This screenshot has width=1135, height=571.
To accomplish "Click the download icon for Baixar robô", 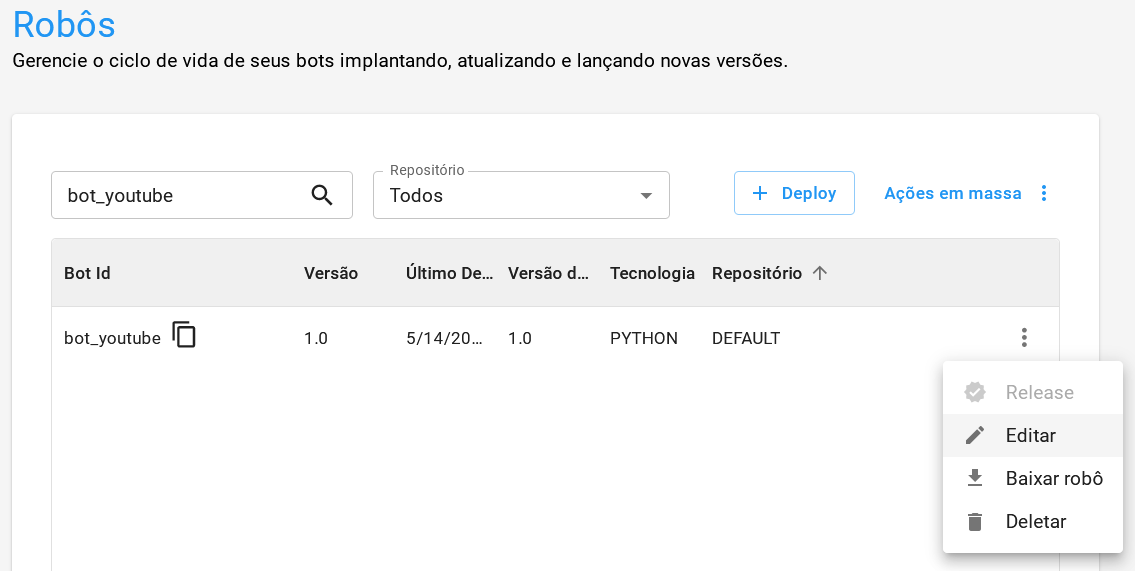I will pyautogui.click(x=975, y=479).
